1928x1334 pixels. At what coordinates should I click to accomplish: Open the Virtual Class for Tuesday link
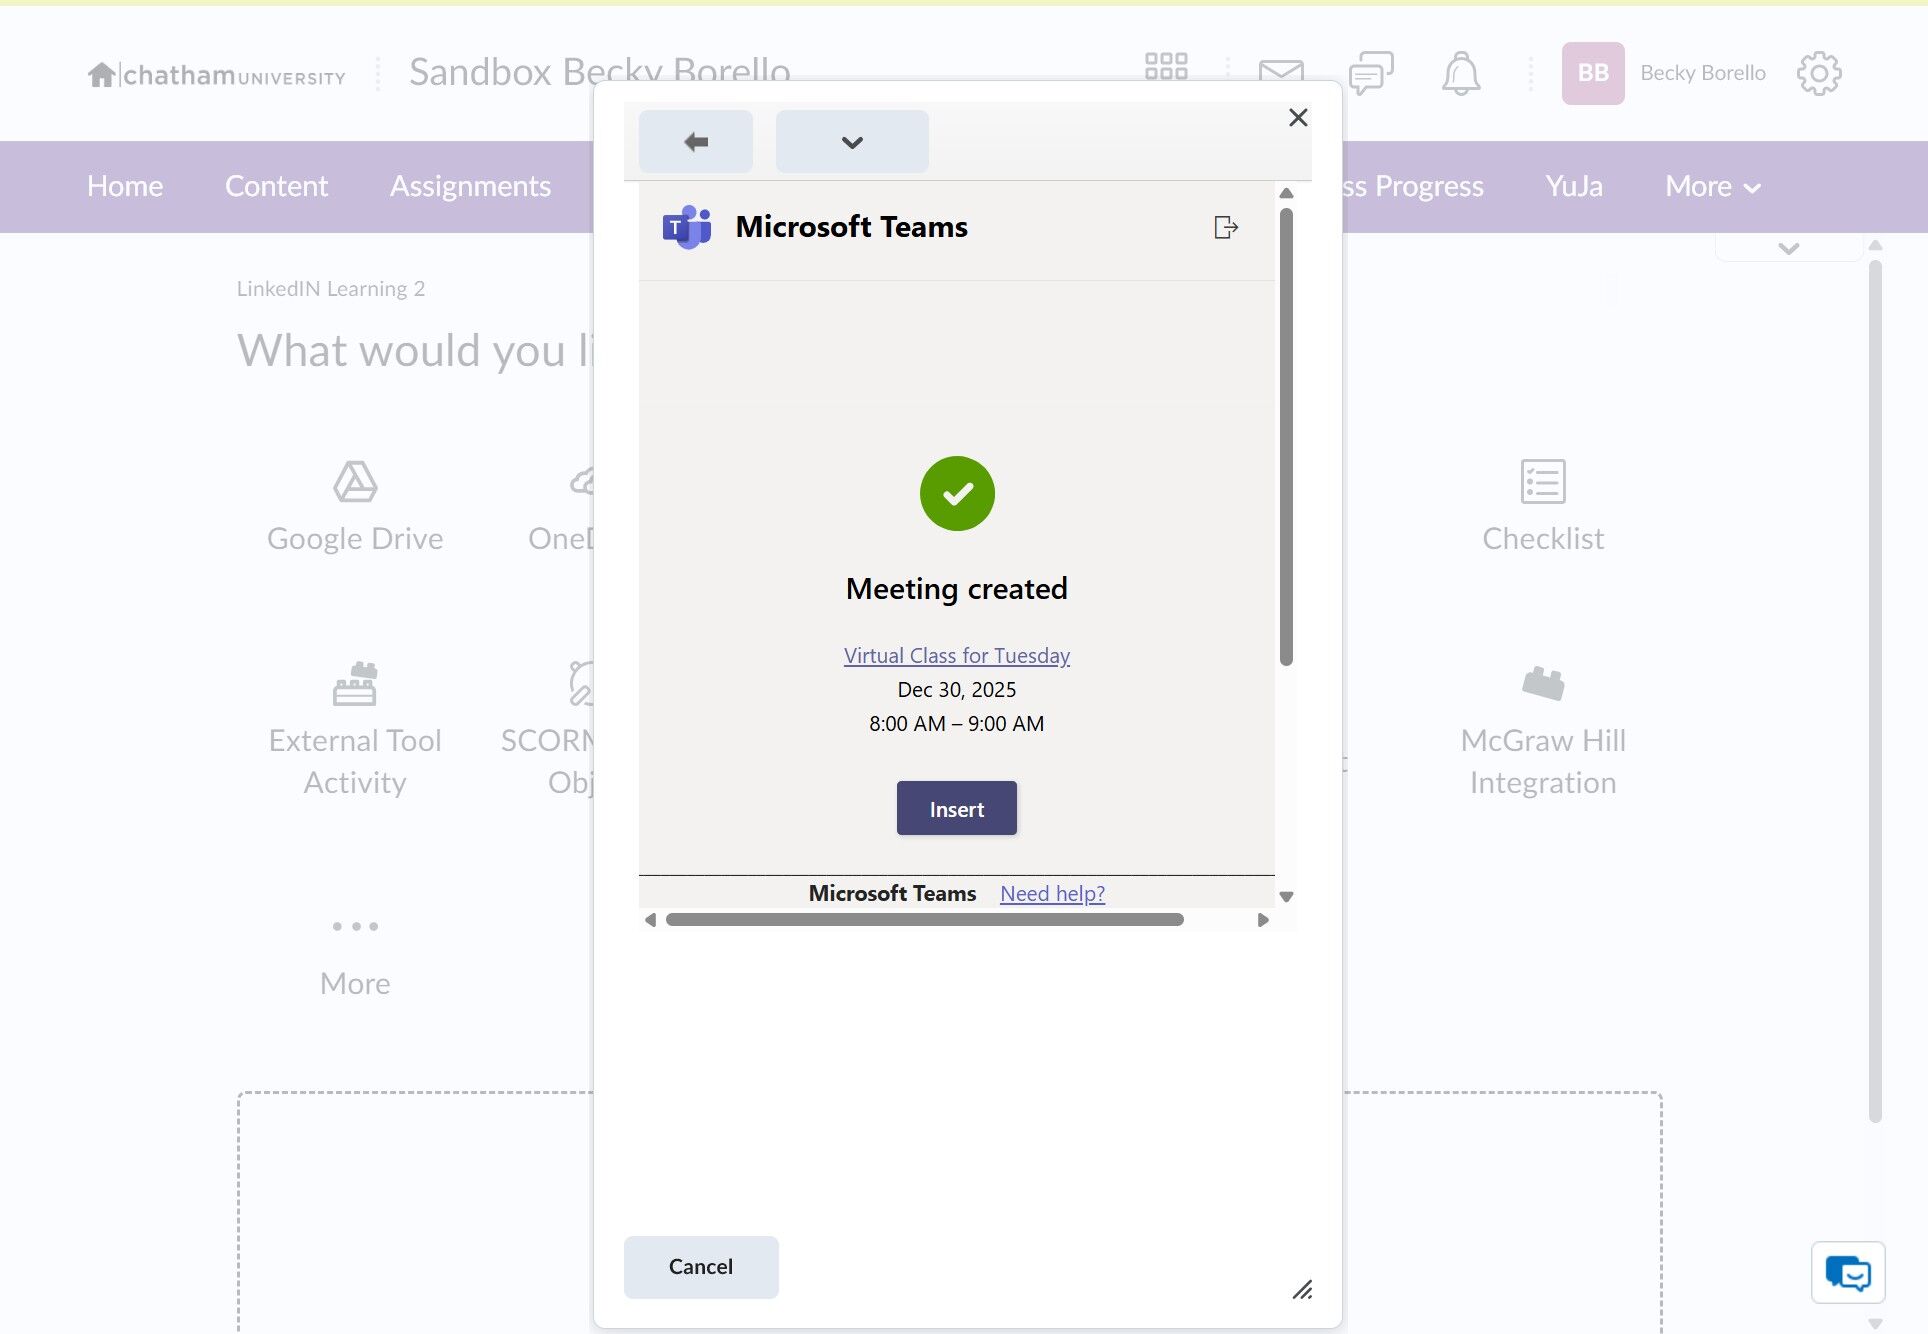(x=956, y=656)
